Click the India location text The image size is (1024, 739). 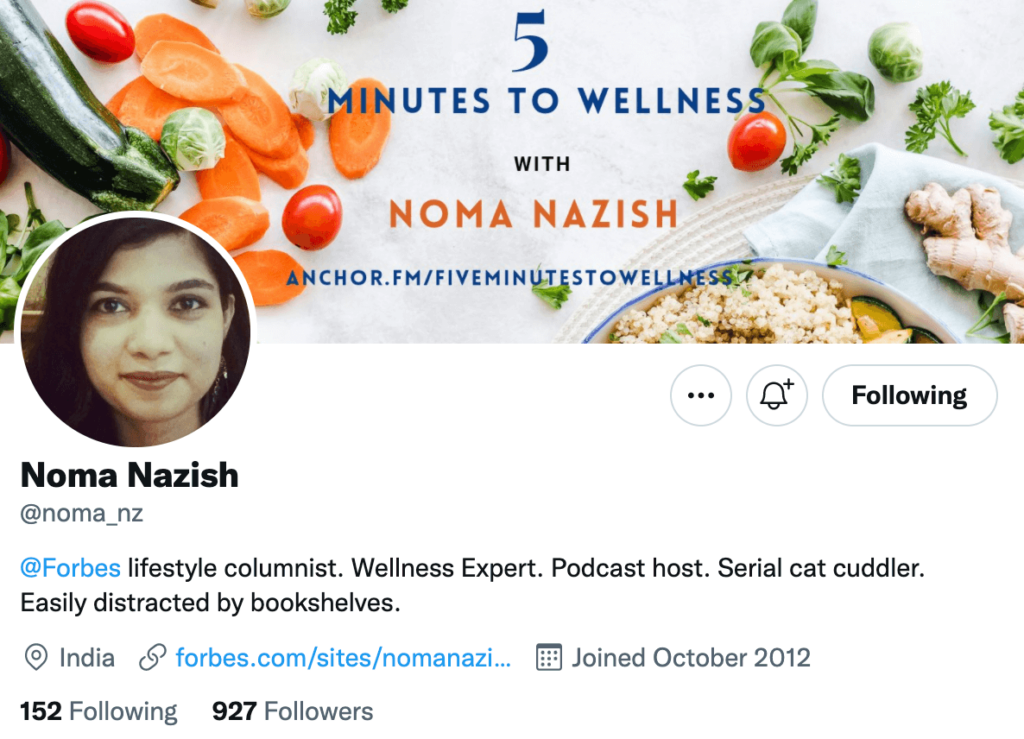(x=87, y=657)
